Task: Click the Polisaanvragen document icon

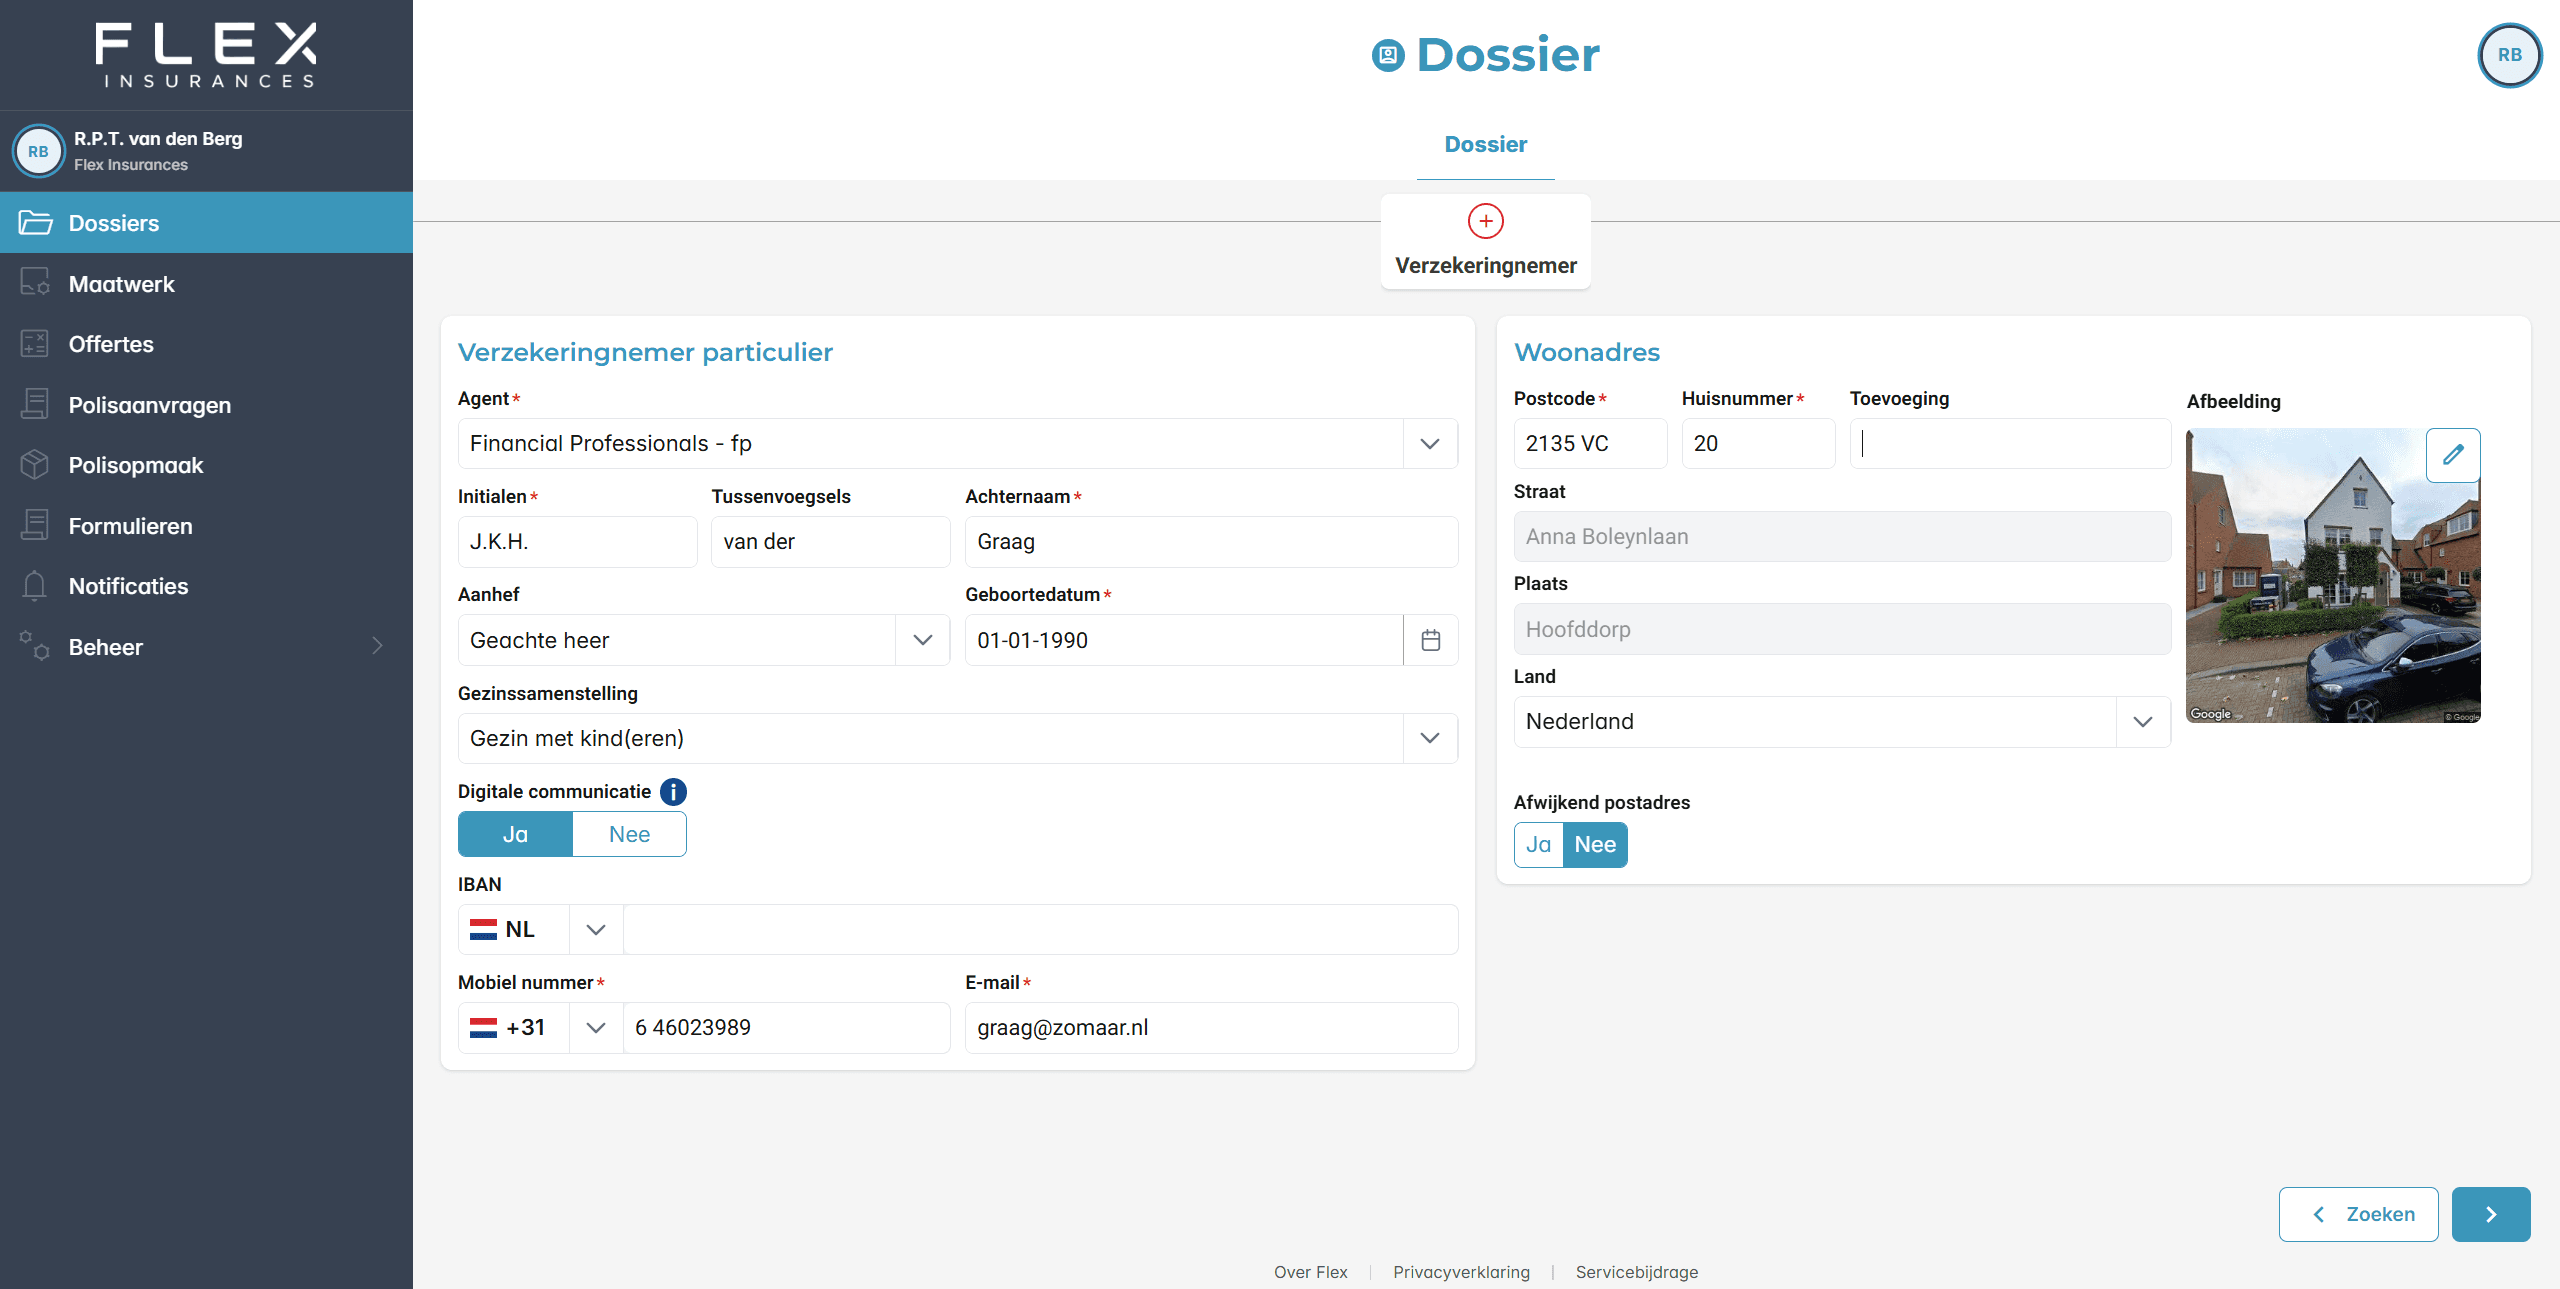Action: 35,405
